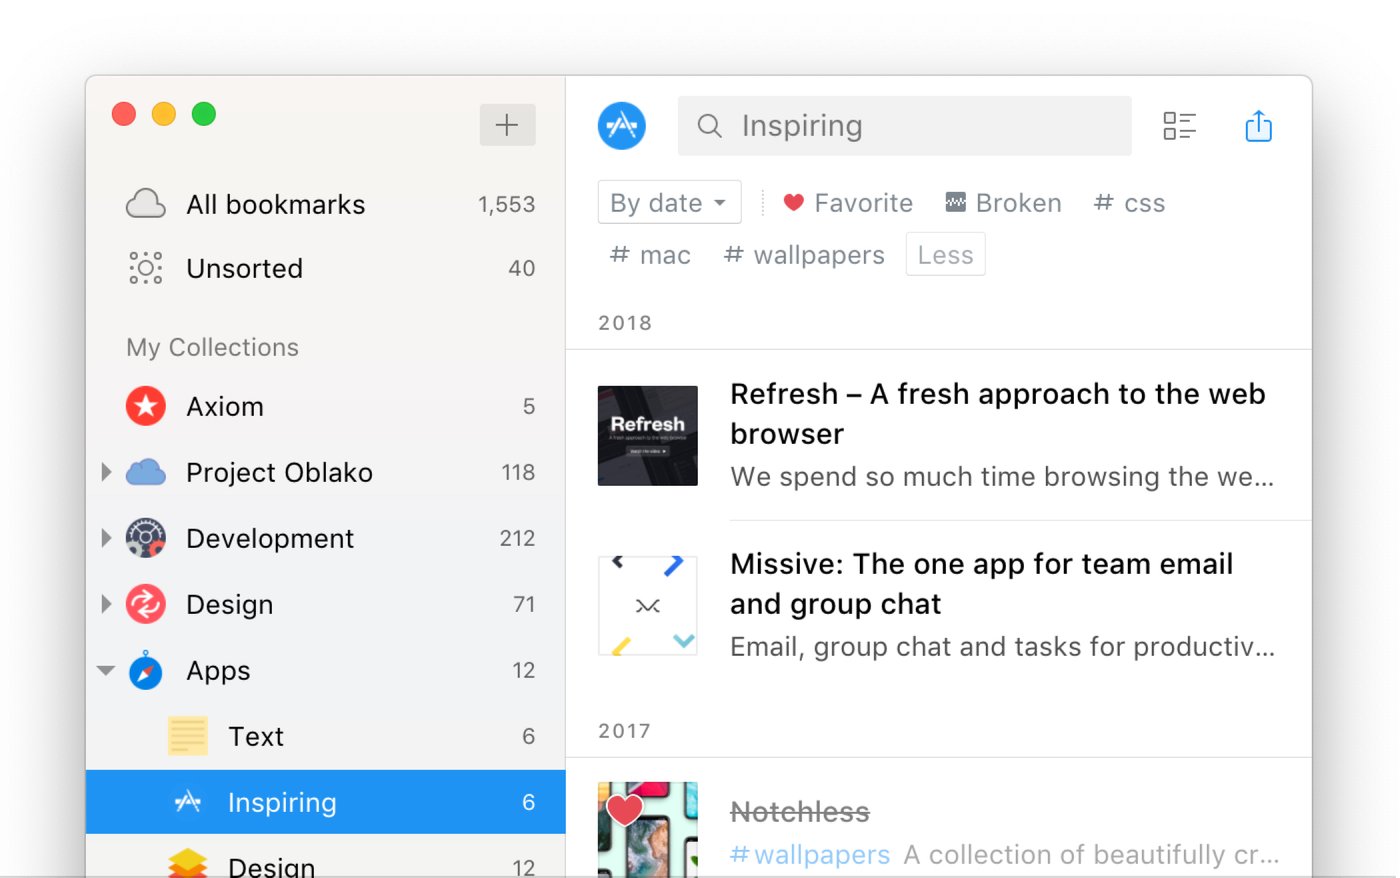Click the red heart Favorite icon
Screen dimensions: 1400x878
coord(794,203)
